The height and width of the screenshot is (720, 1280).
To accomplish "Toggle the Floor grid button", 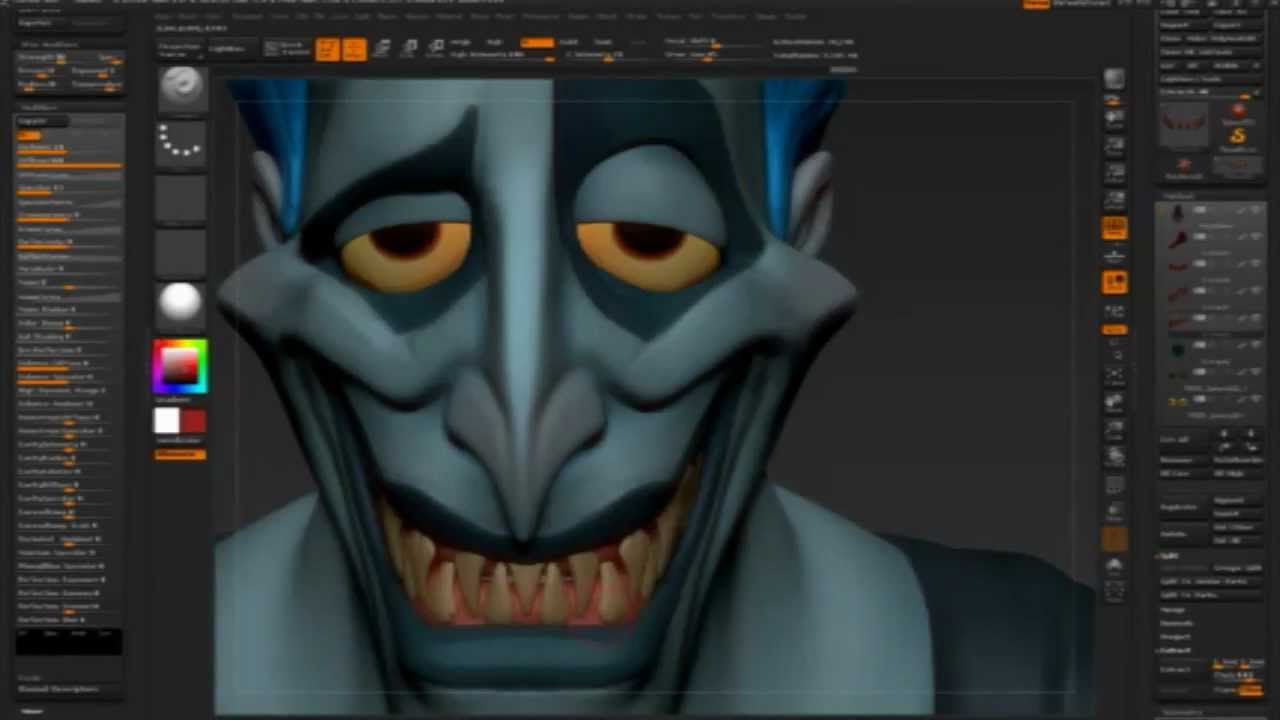I will pos(1114,257).
